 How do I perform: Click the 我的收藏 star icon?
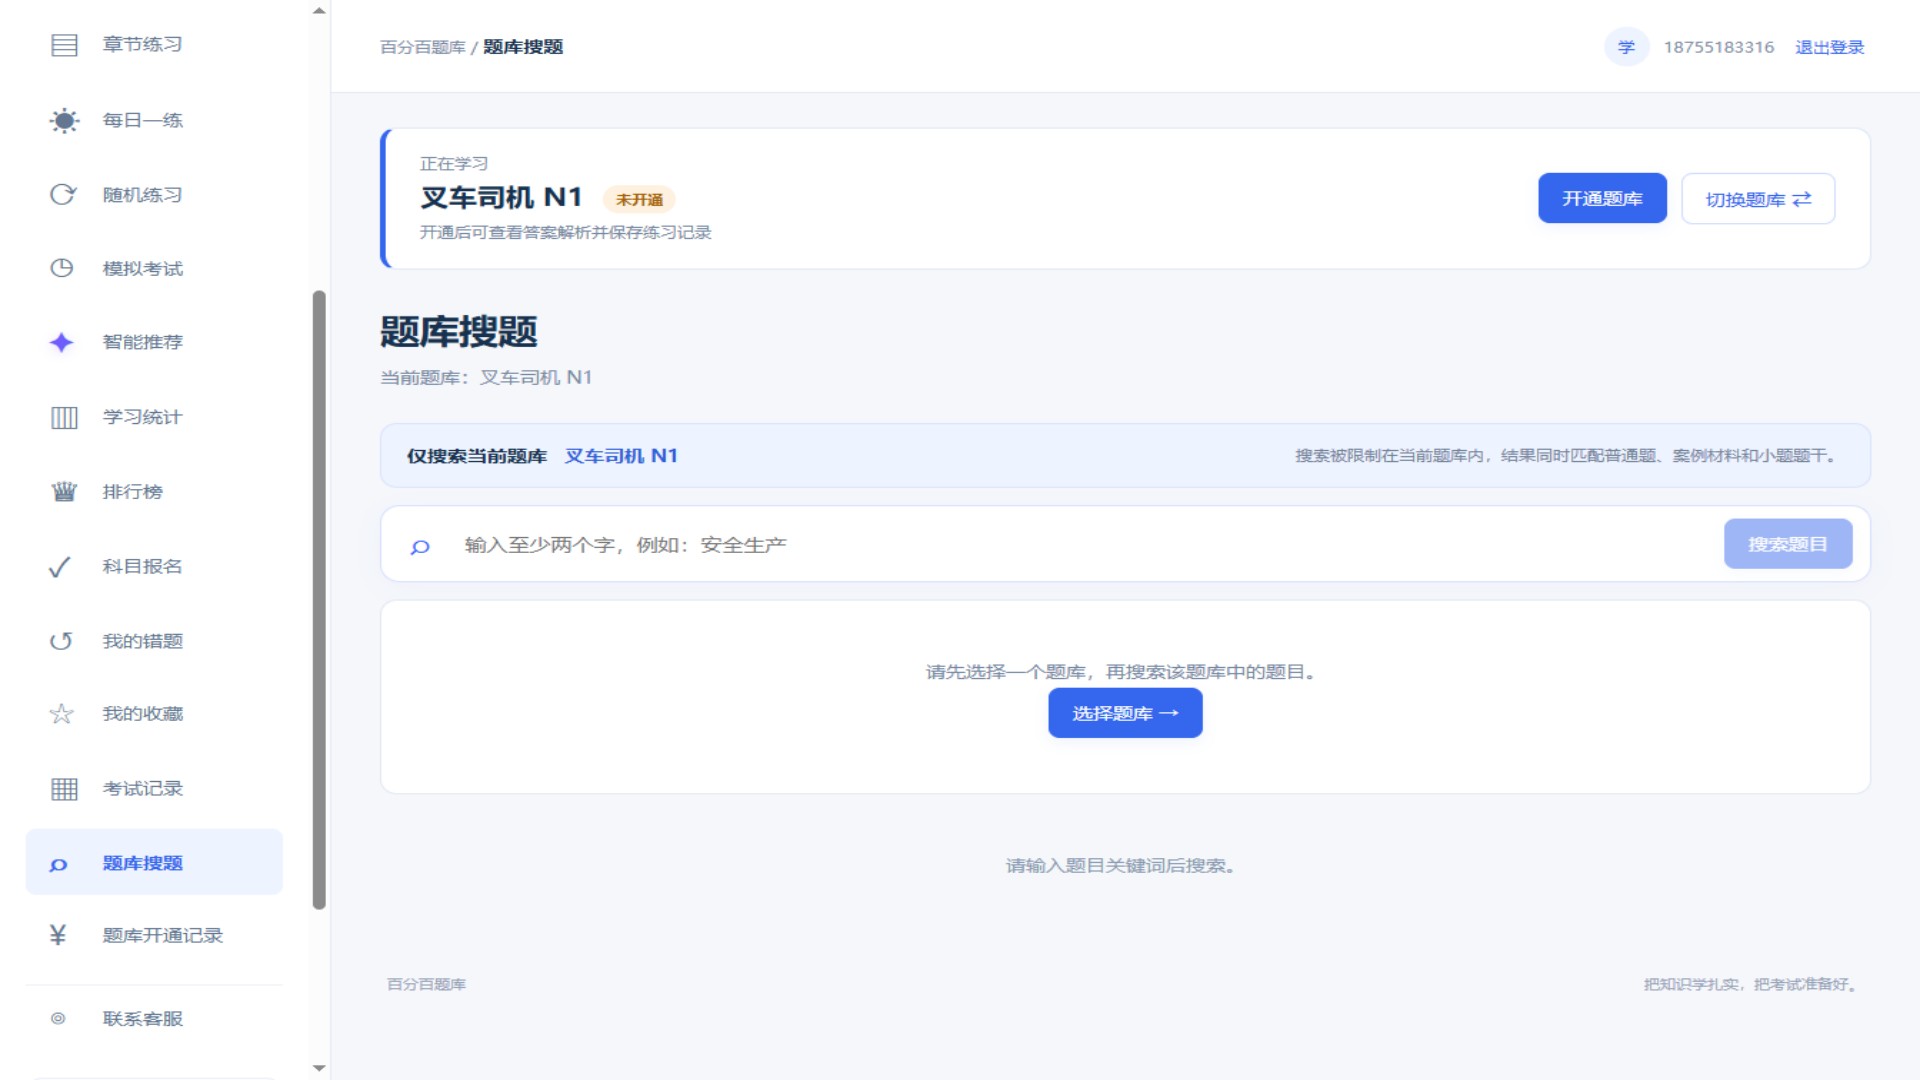pyautogui.click(x=61, y=714)
